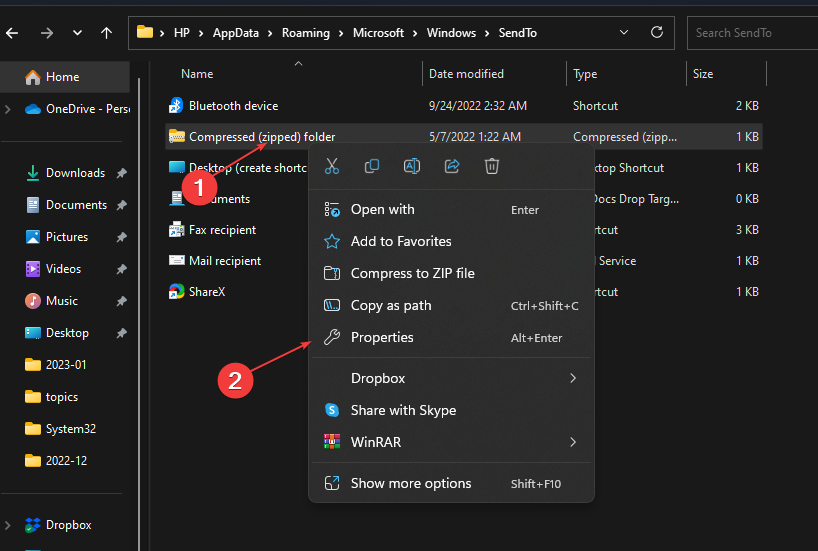The height and width of the screenshot is (551, 818).
Task: Click the Search SendTo field
Action: [x=750, y=33]
